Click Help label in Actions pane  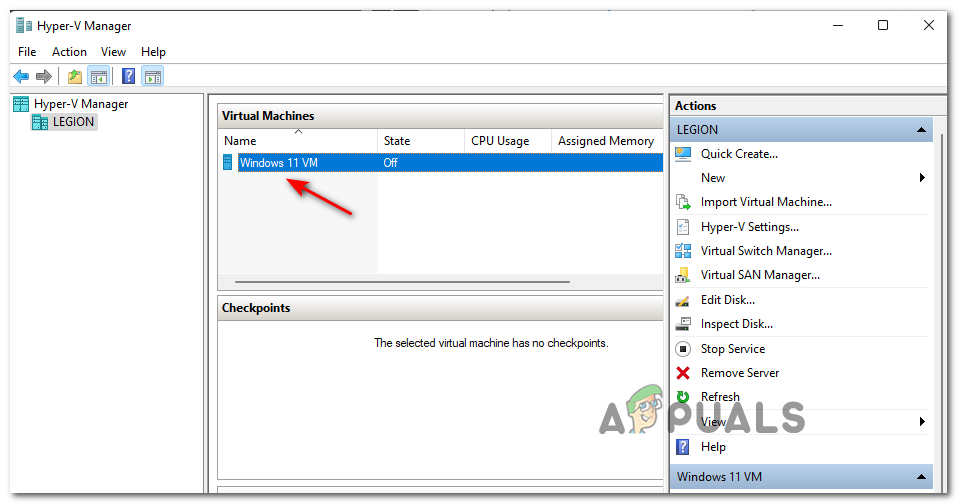[713, 447]
